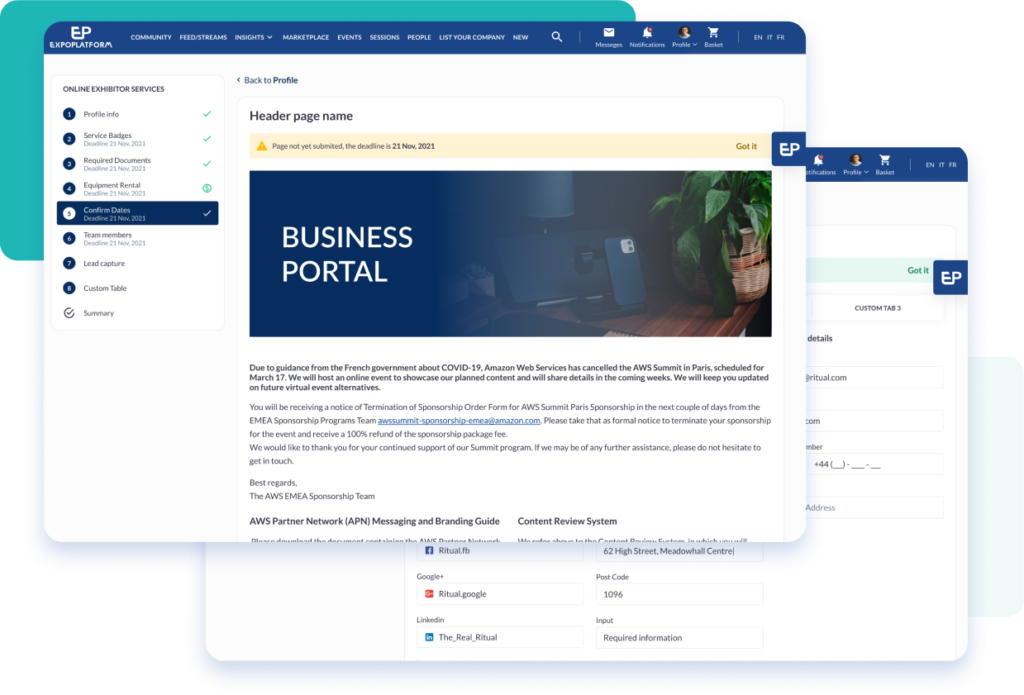Image resolution: width=1024 pixels, height=695 pixels.
Task: Select the Equipment Rental step
Action: point(137,188)
